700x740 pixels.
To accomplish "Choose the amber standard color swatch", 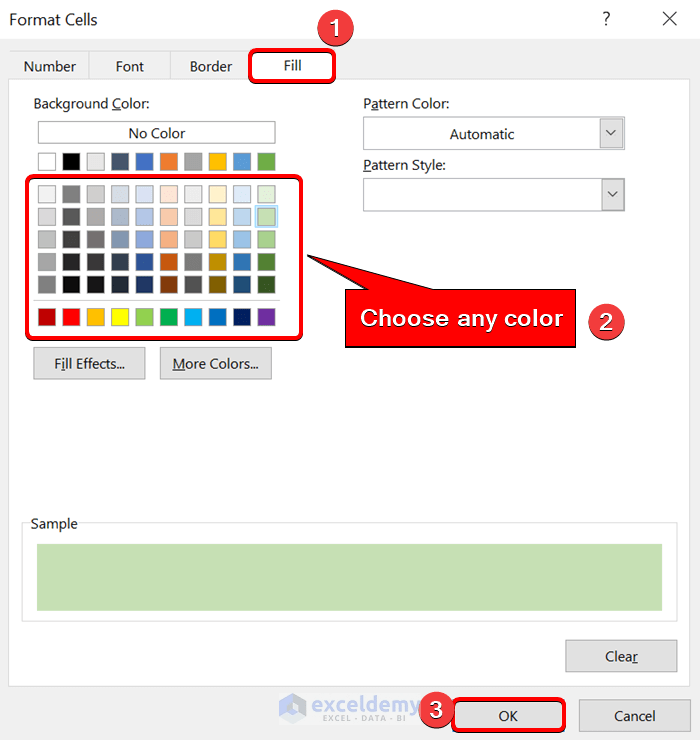I will point(96,317).
